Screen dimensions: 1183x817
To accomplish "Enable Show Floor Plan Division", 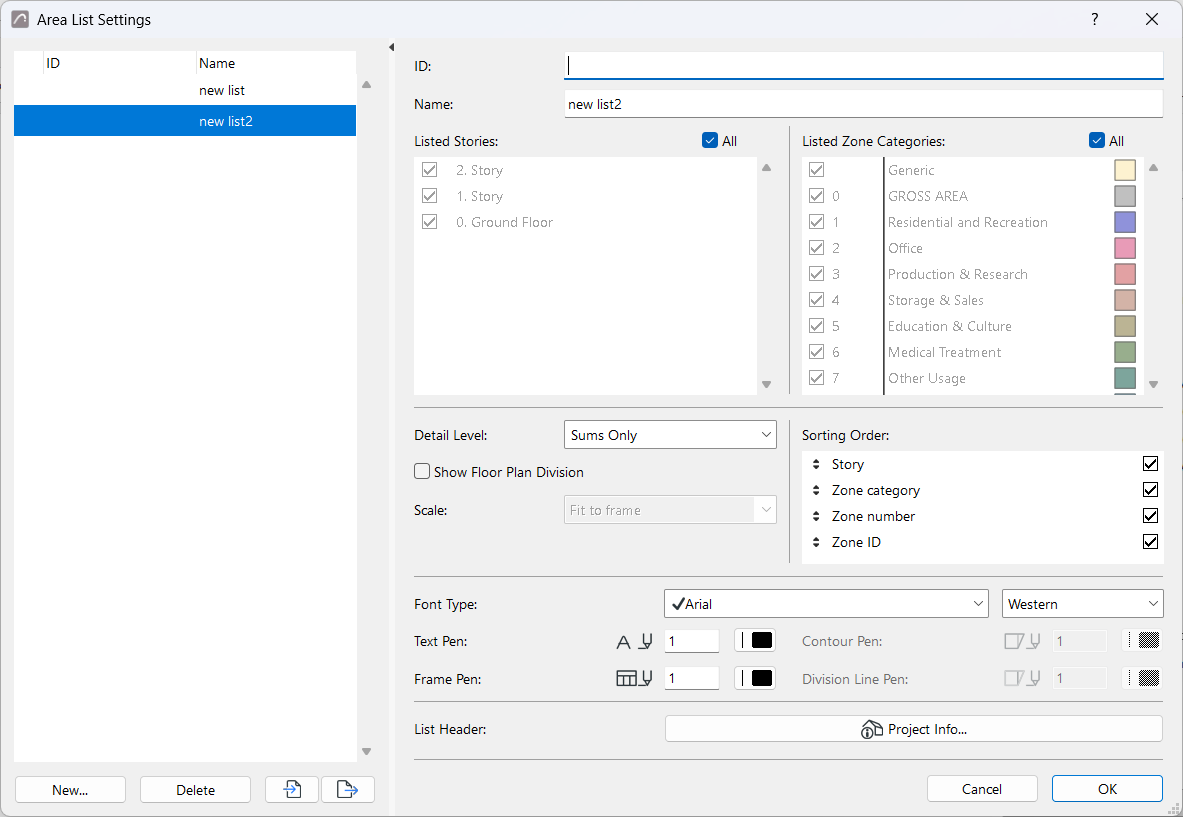I will [x=422, y=471].
